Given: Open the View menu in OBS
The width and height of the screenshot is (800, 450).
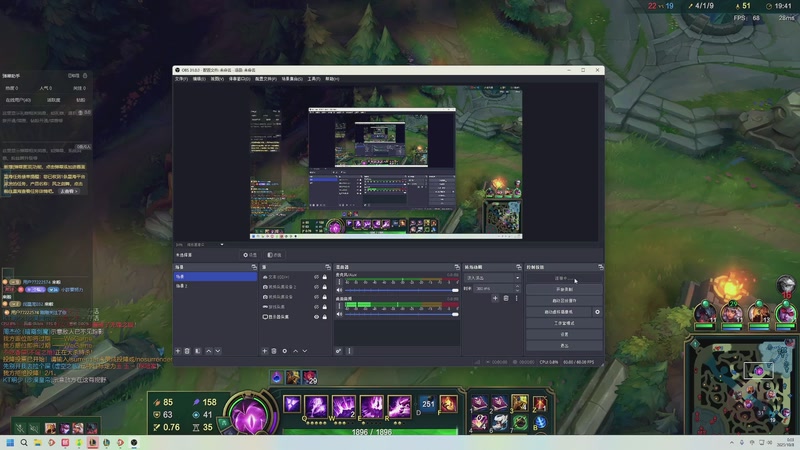Looking at the screenshot, I should click(x=217, y=79).
